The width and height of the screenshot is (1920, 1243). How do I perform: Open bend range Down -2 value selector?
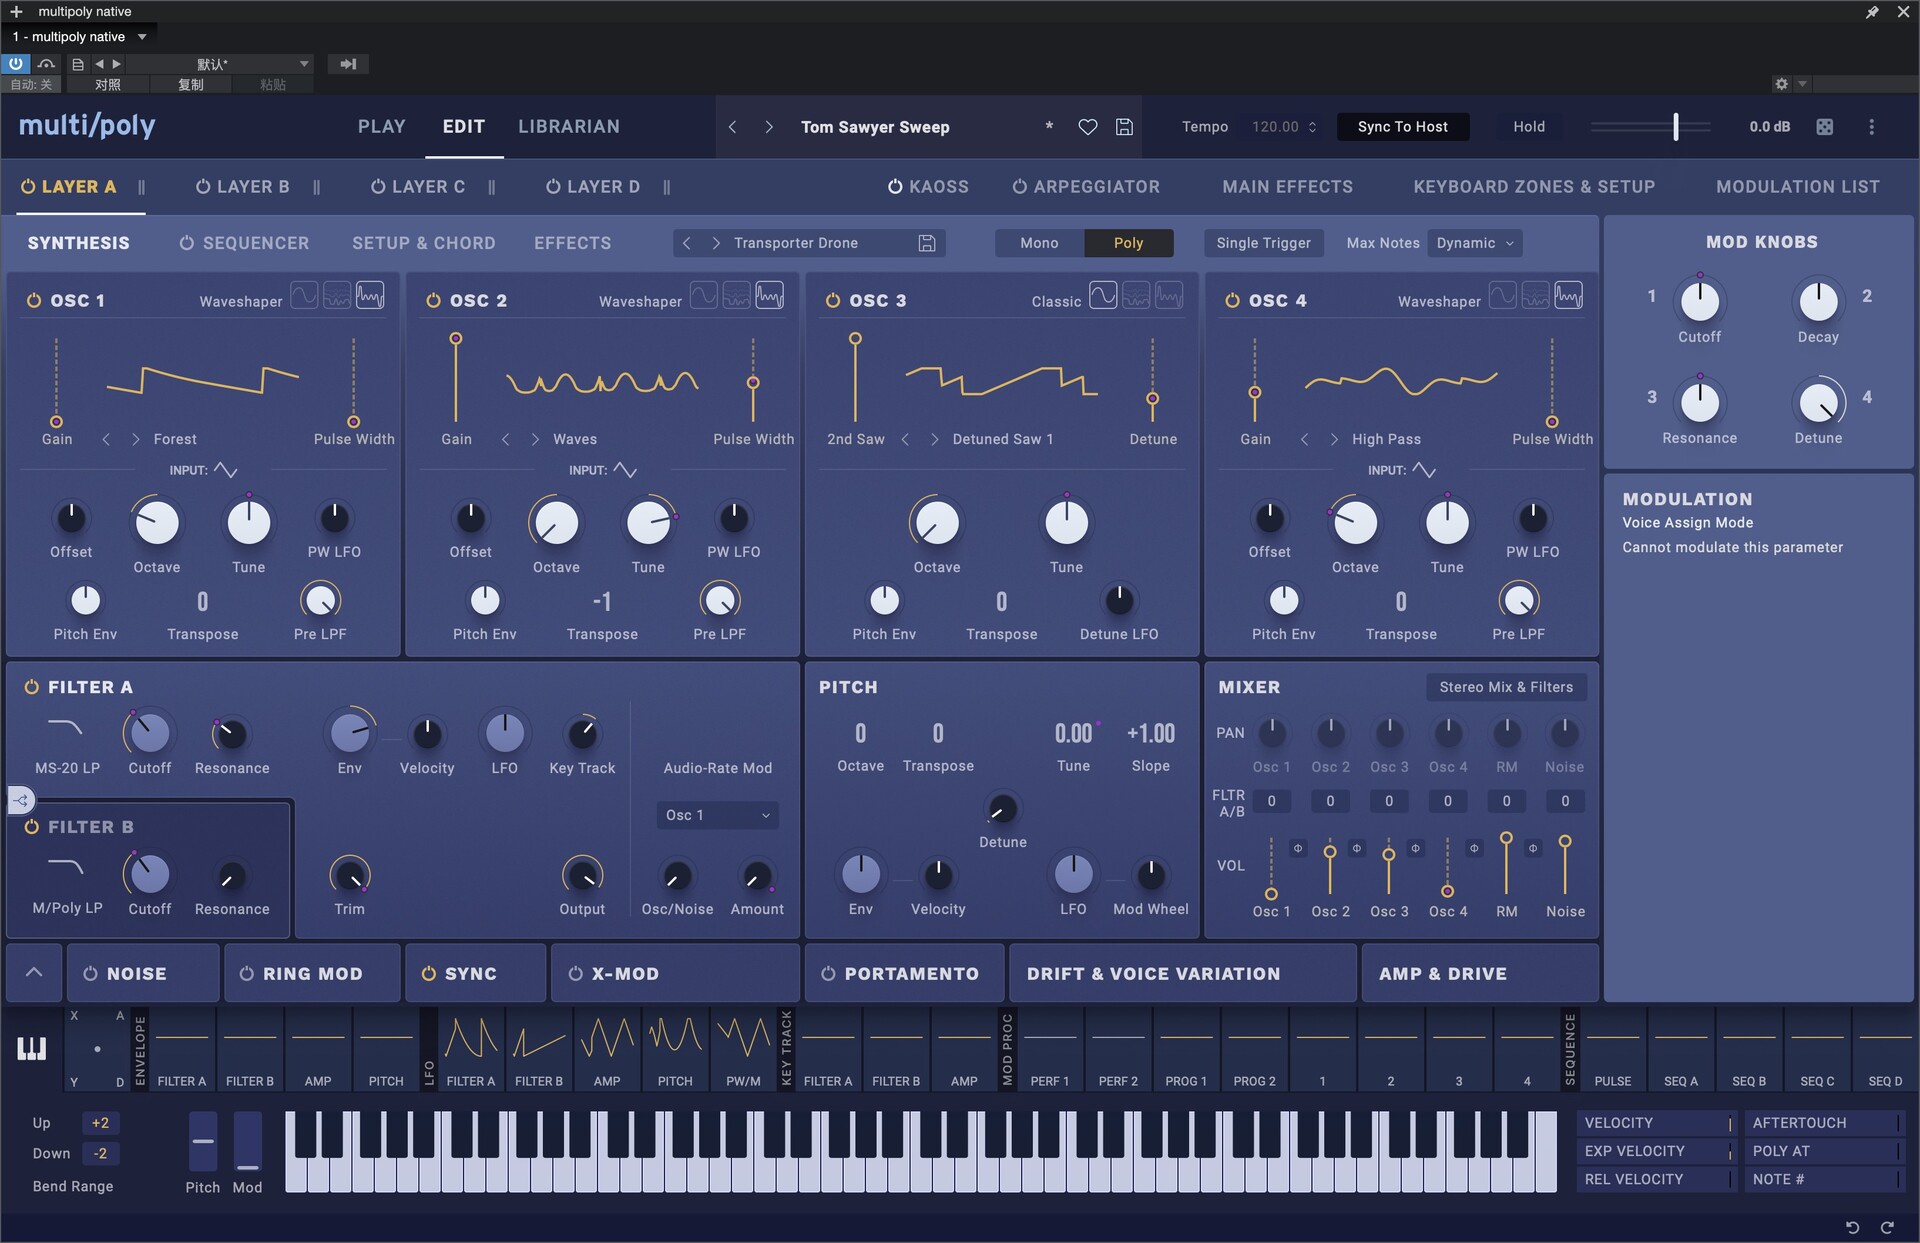click(x=100, y=1153)
